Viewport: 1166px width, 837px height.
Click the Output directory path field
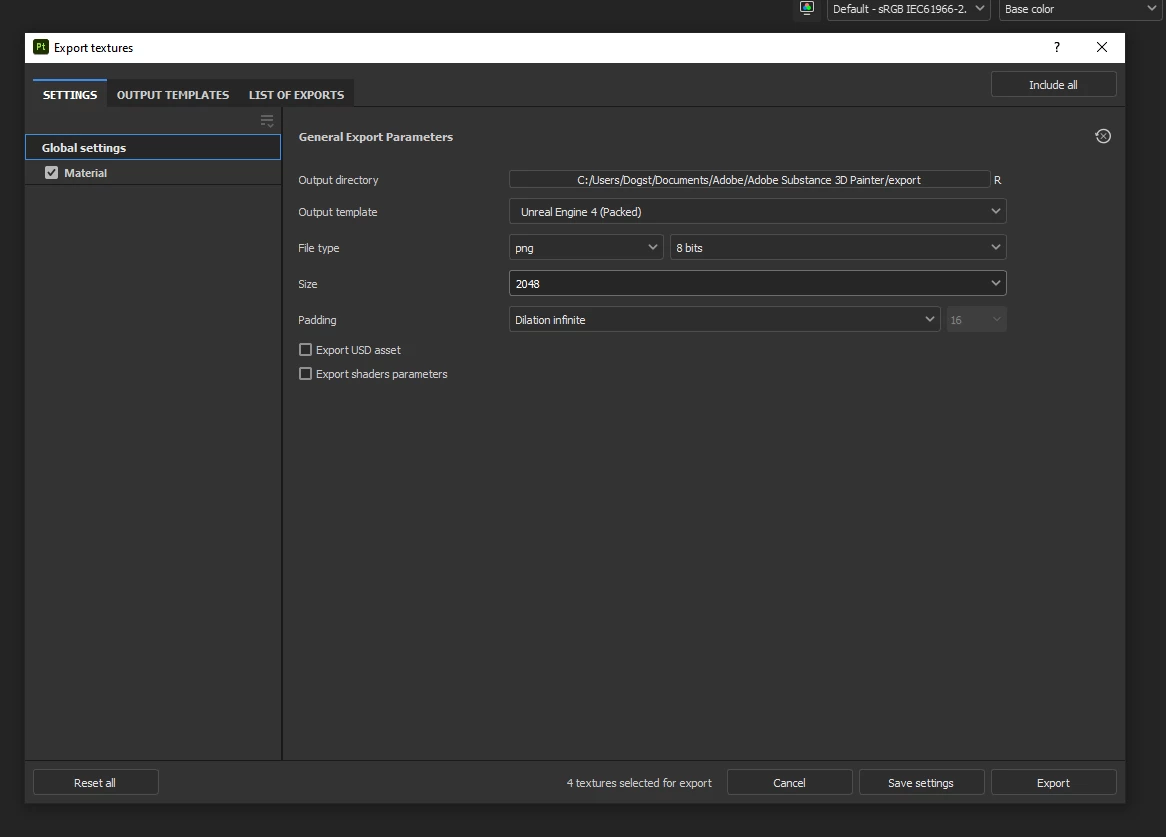click(749, 180)
